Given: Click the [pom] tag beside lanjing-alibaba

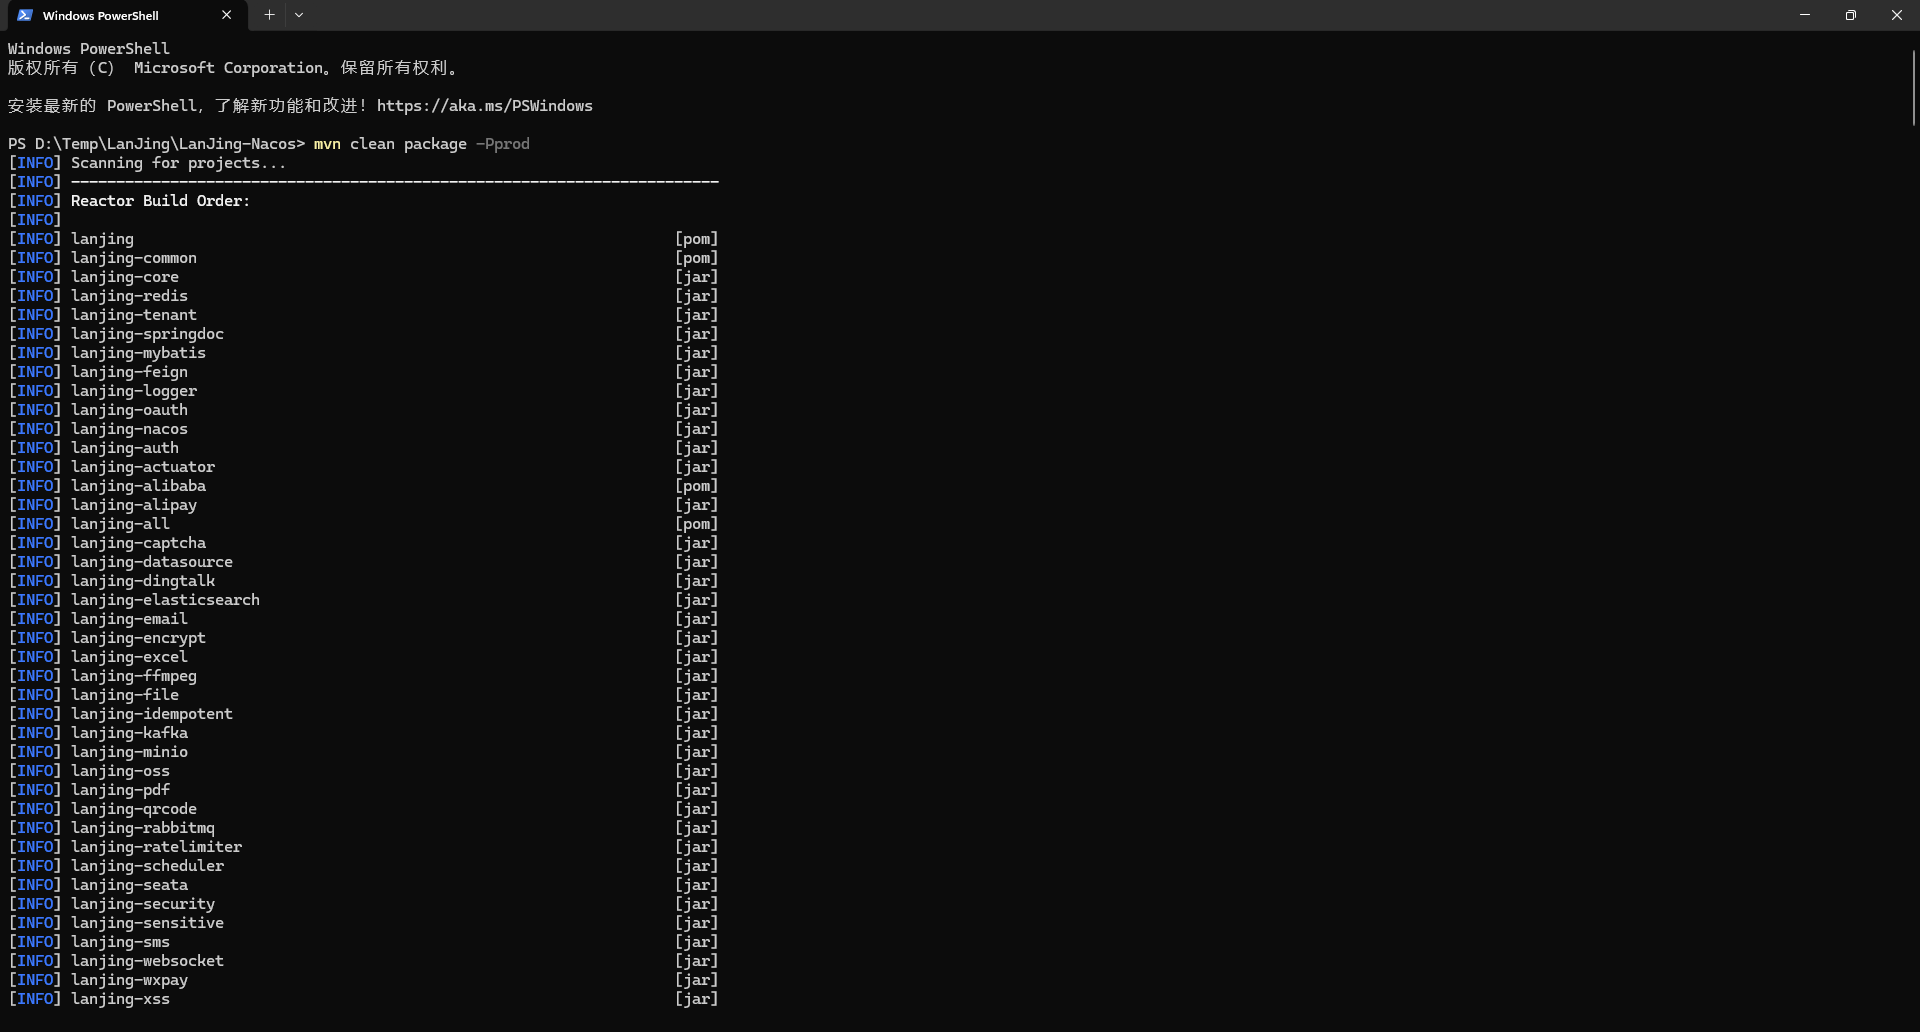Looking at the screenshot, I should pos(697,486).
